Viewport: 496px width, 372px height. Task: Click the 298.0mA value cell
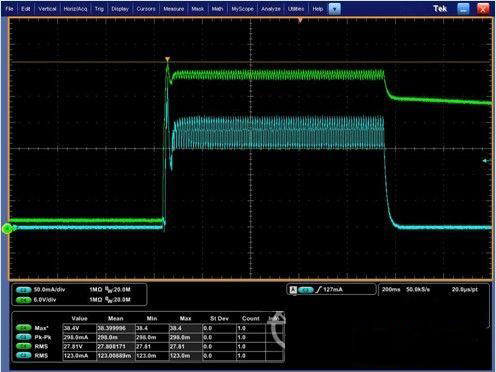click(x=79, y=338)
